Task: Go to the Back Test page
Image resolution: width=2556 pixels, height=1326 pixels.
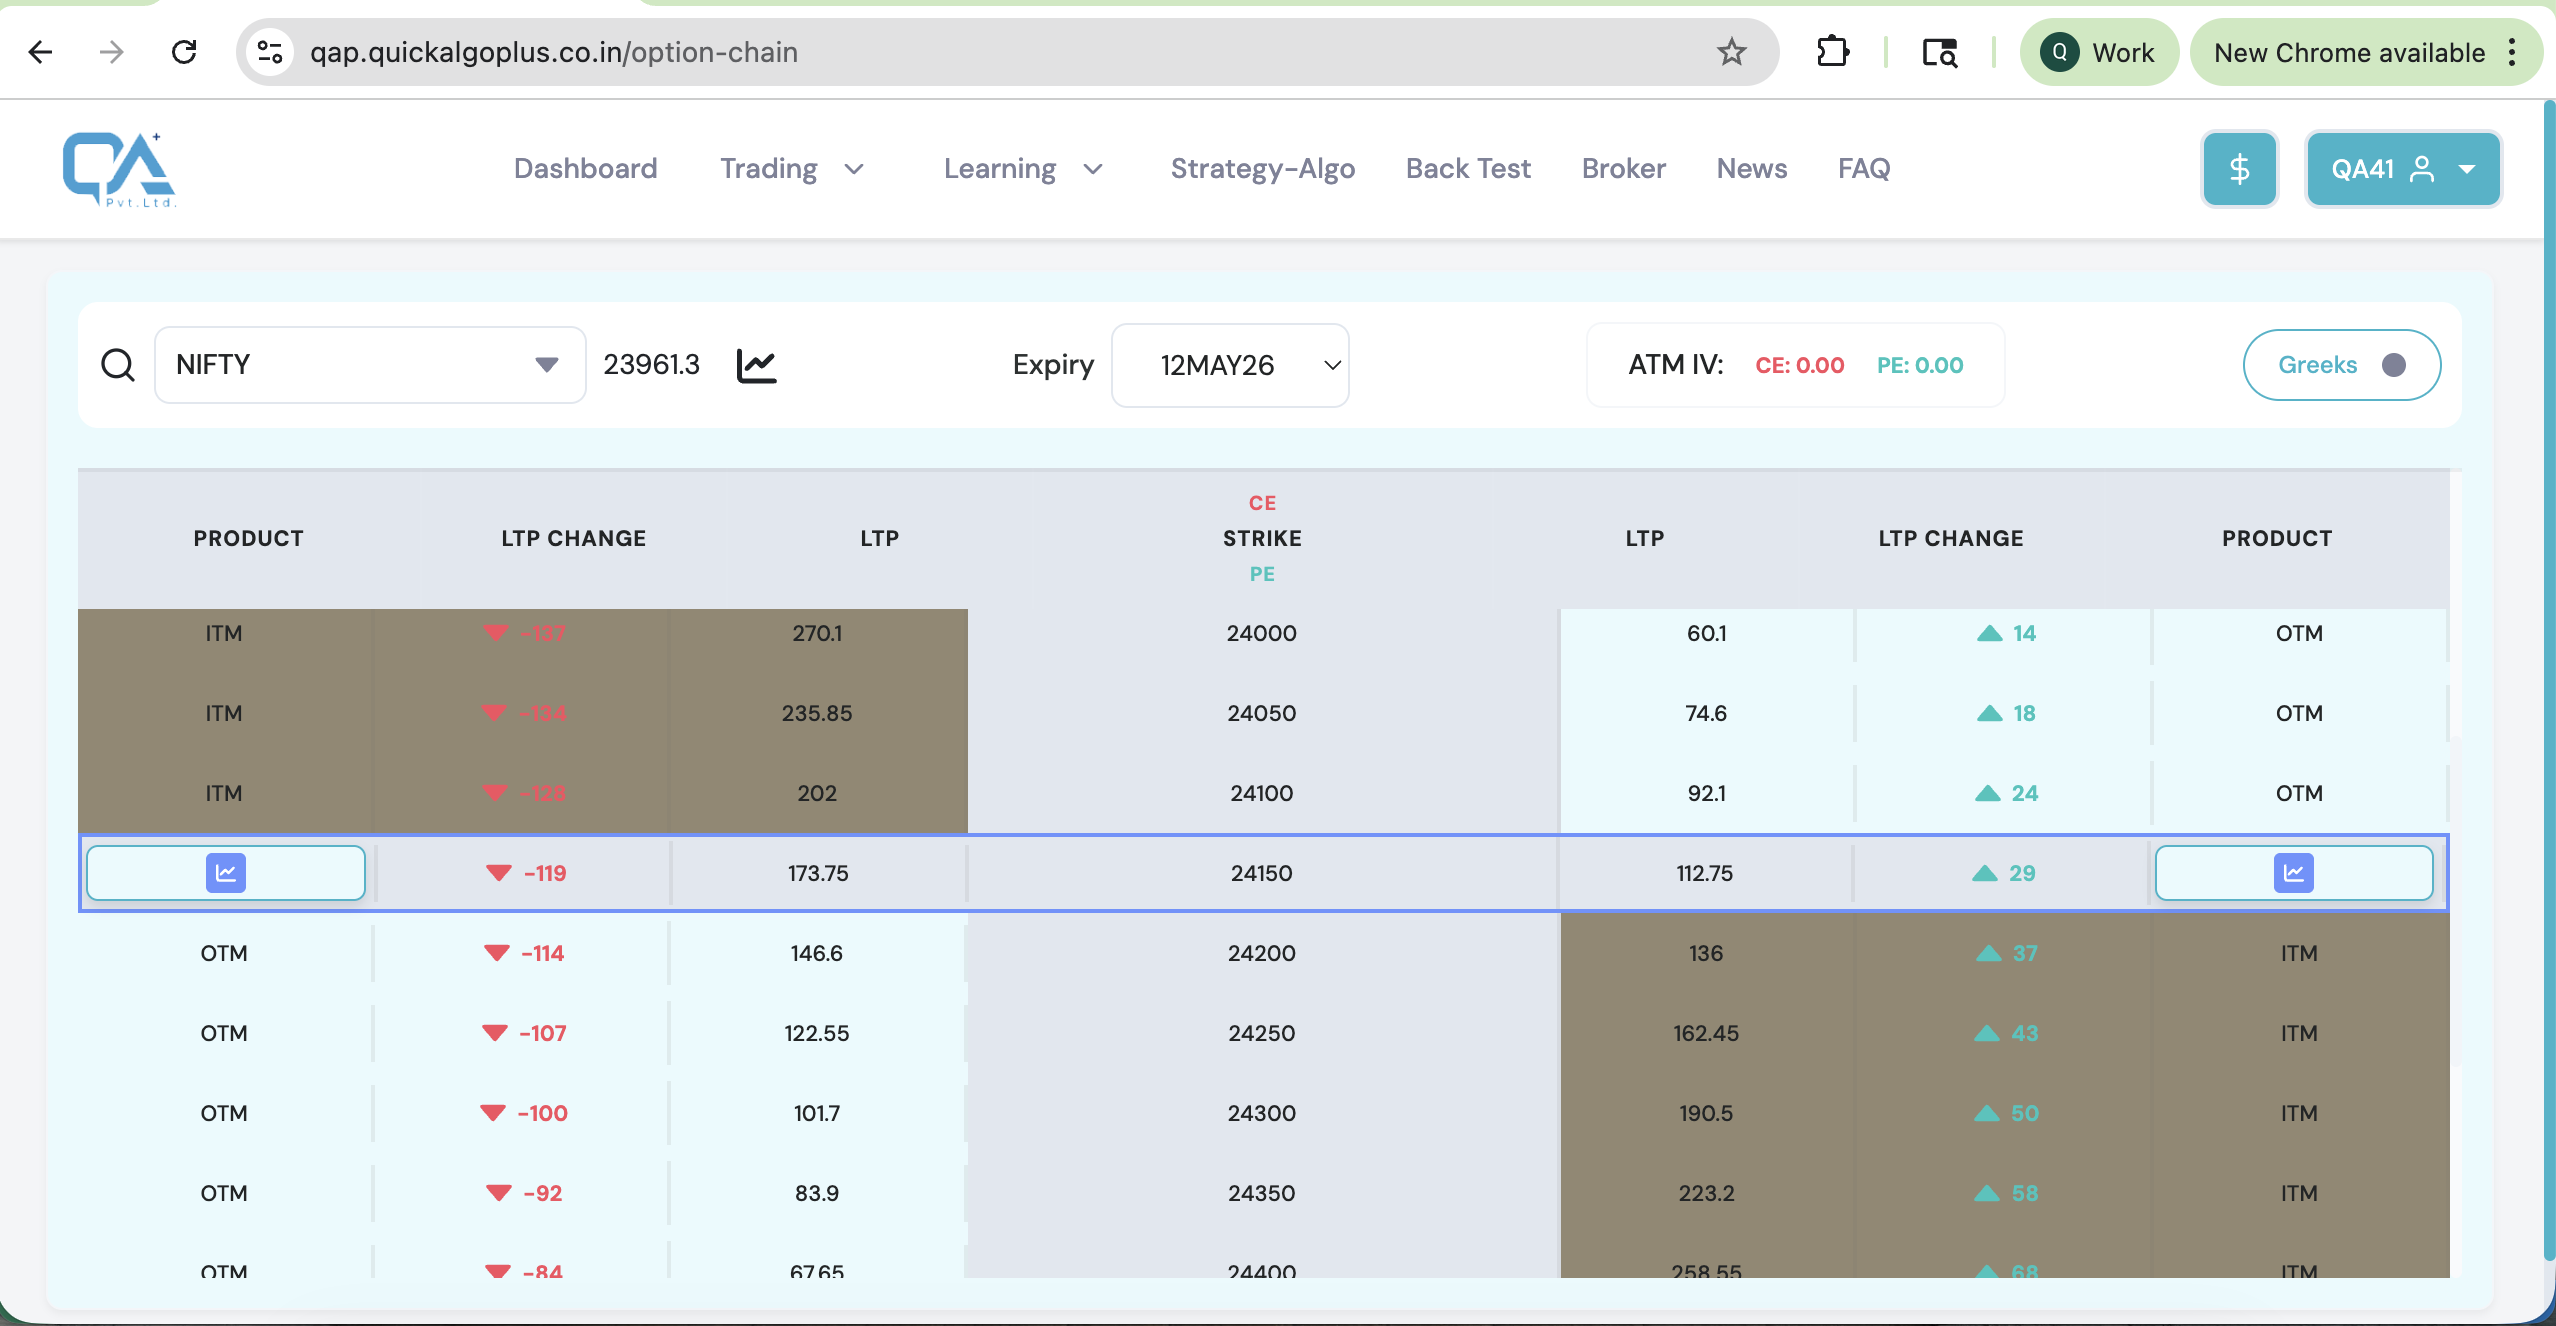Action: pyautogui.click(x=1468, y=168)
